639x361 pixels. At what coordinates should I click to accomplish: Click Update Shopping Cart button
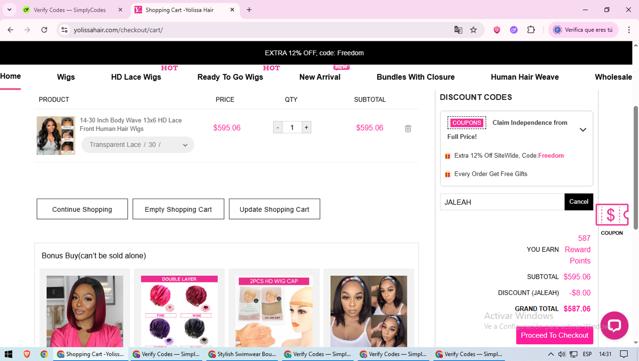tap(274, 209)
